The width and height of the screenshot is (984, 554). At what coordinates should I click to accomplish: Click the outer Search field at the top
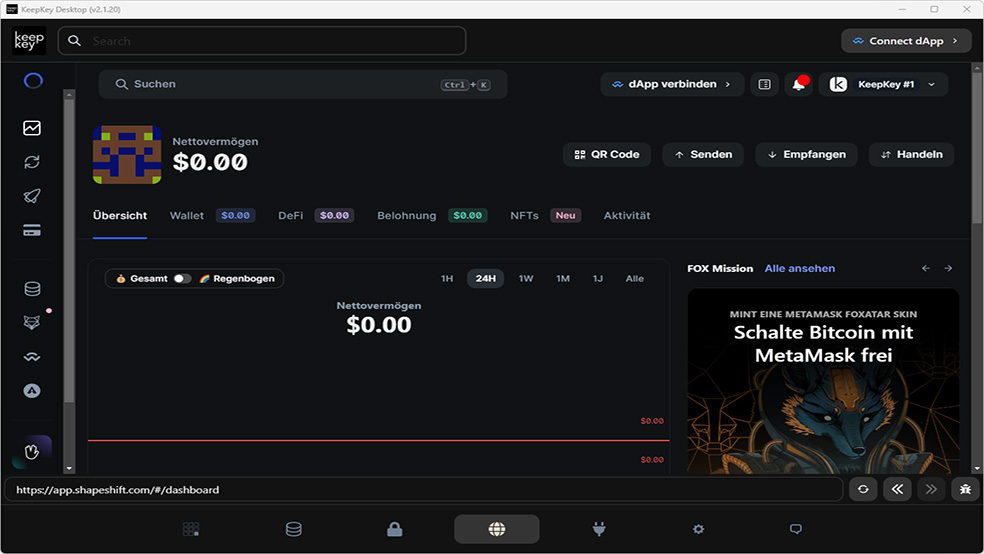pos(262,41)
